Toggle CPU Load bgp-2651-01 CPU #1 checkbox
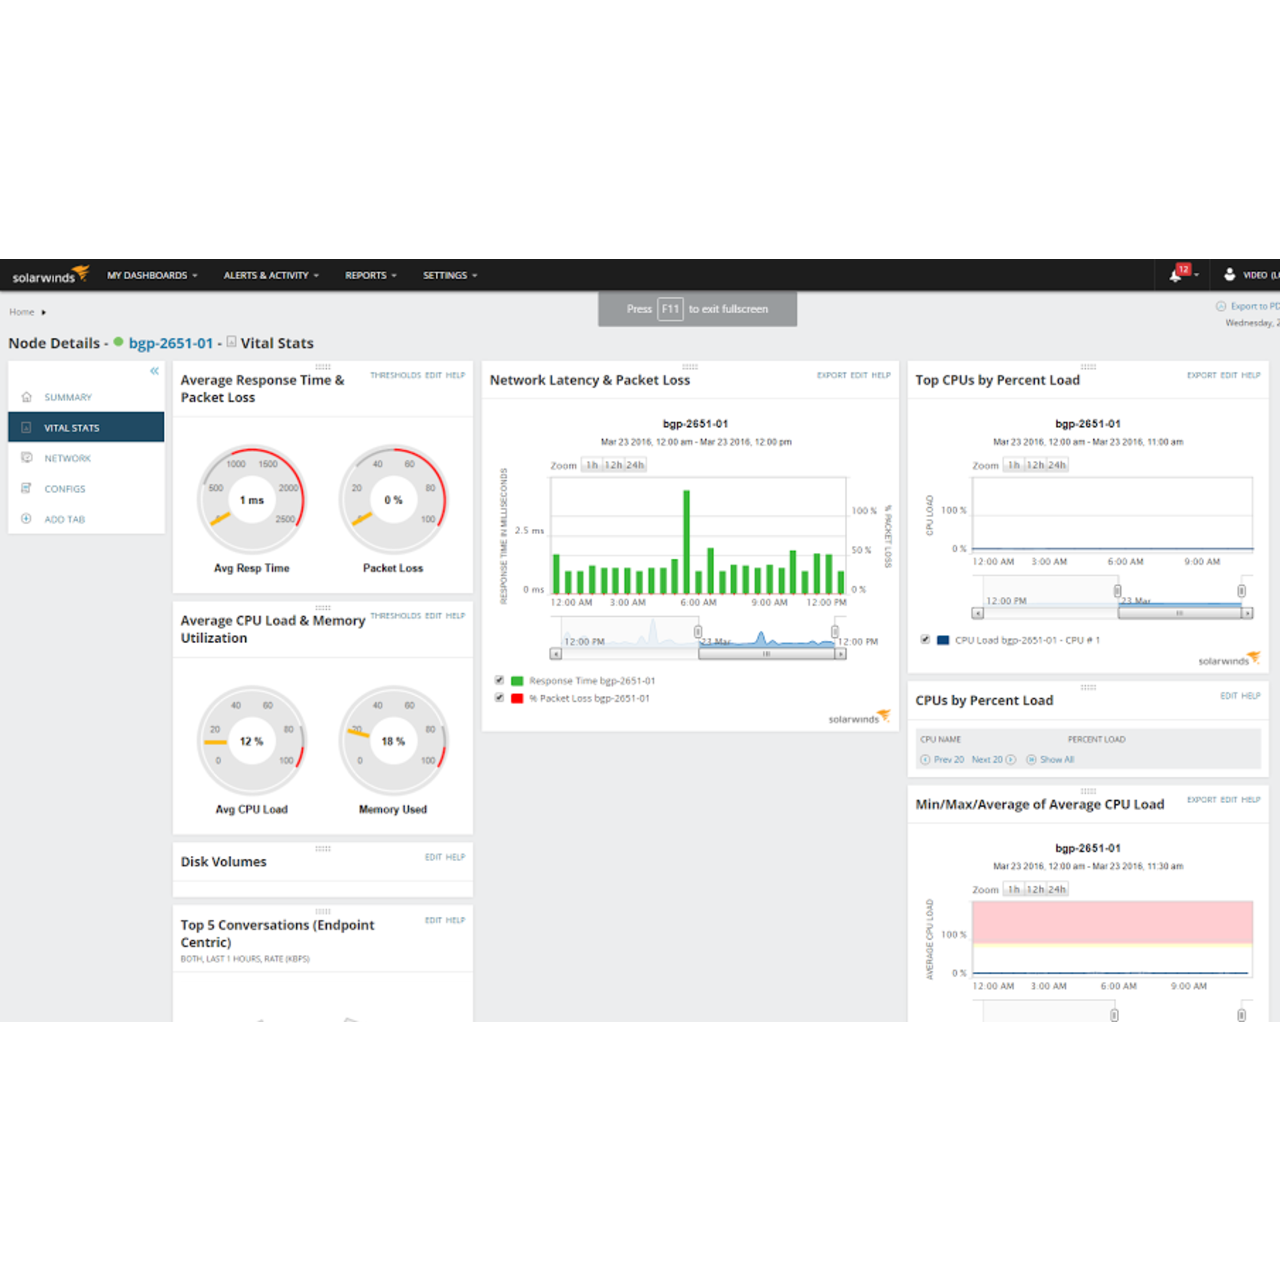This screenshot has width=1280, height=1280. 925,640
